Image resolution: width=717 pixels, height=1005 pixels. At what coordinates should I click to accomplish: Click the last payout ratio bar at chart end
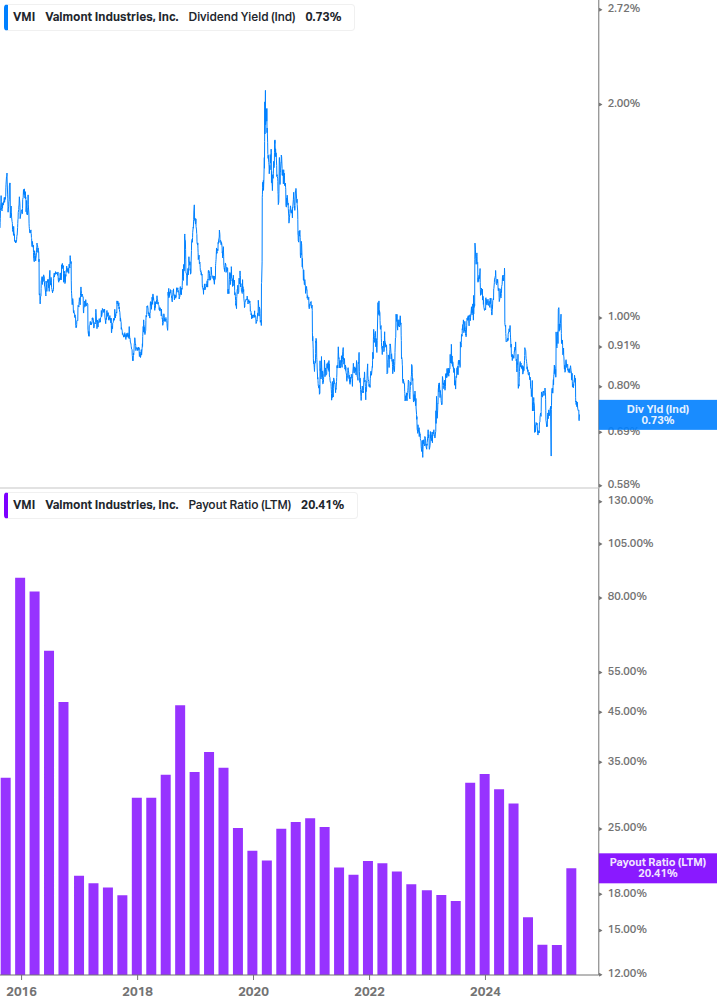coord(571,921)
